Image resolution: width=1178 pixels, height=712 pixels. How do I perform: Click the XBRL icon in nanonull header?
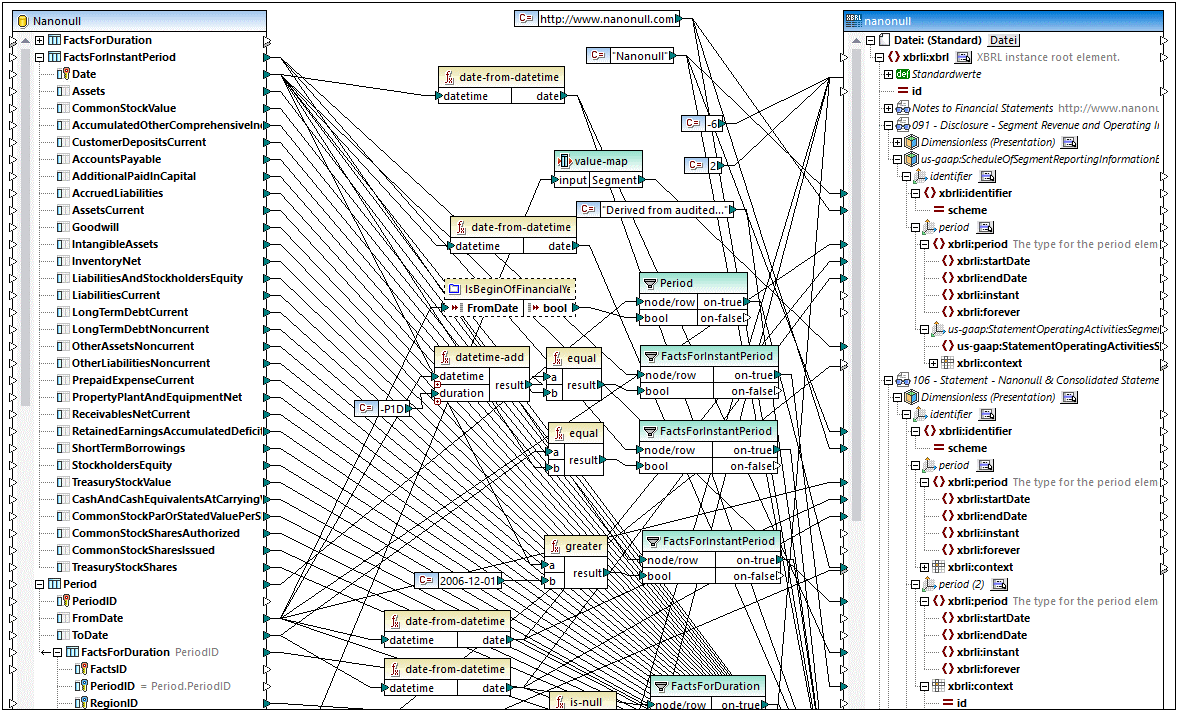(853, 20)
